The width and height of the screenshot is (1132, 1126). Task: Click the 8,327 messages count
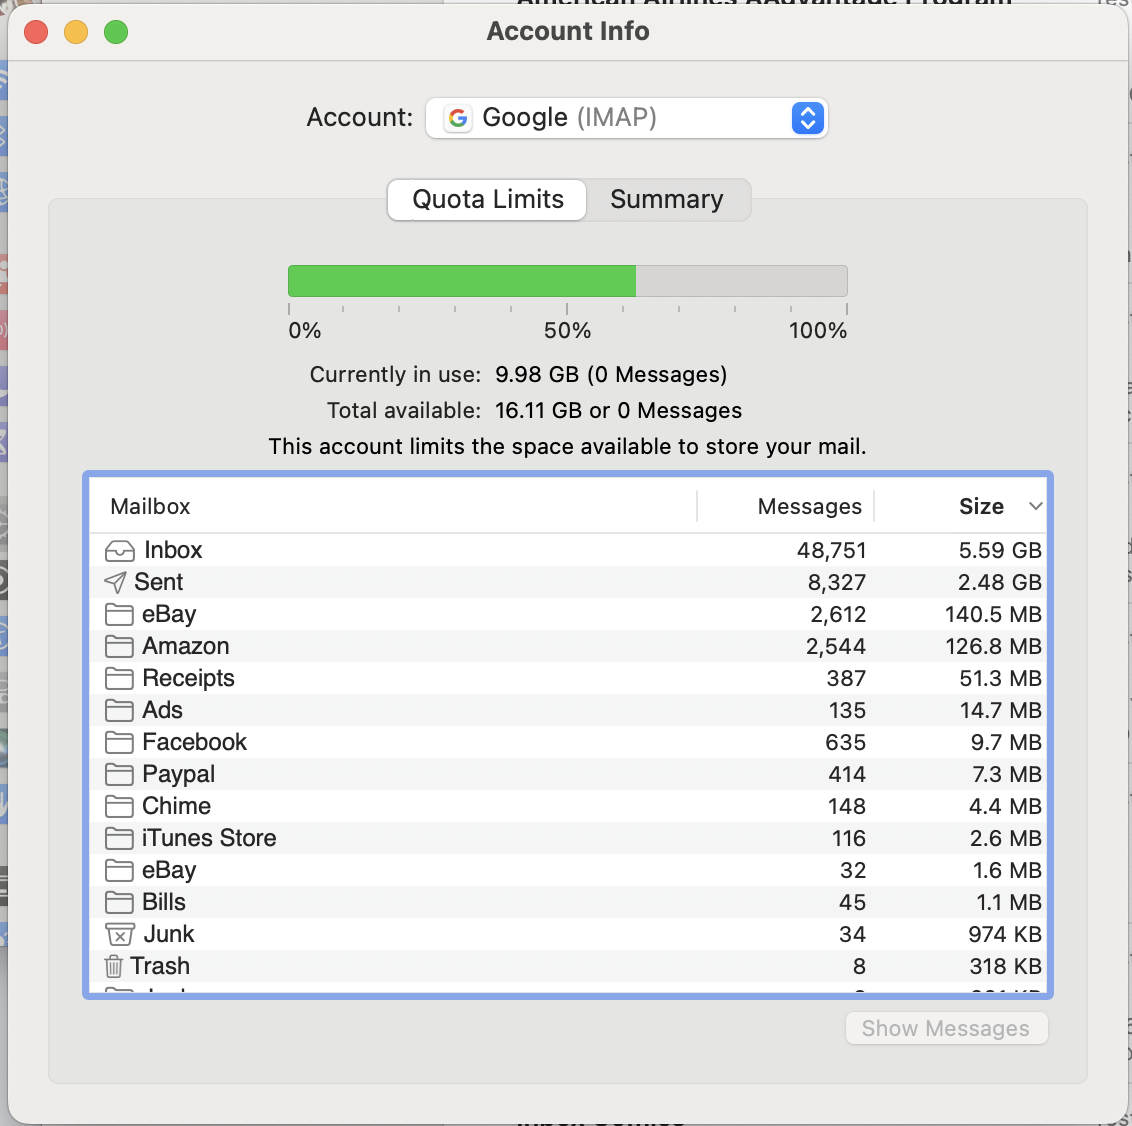[x=836, y=582]
